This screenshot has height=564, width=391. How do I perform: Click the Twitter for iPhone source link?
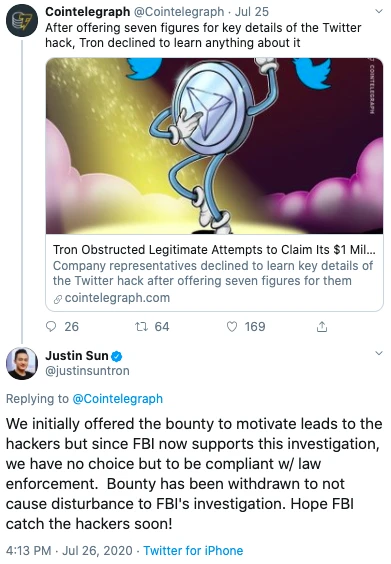tap(193, 551)
